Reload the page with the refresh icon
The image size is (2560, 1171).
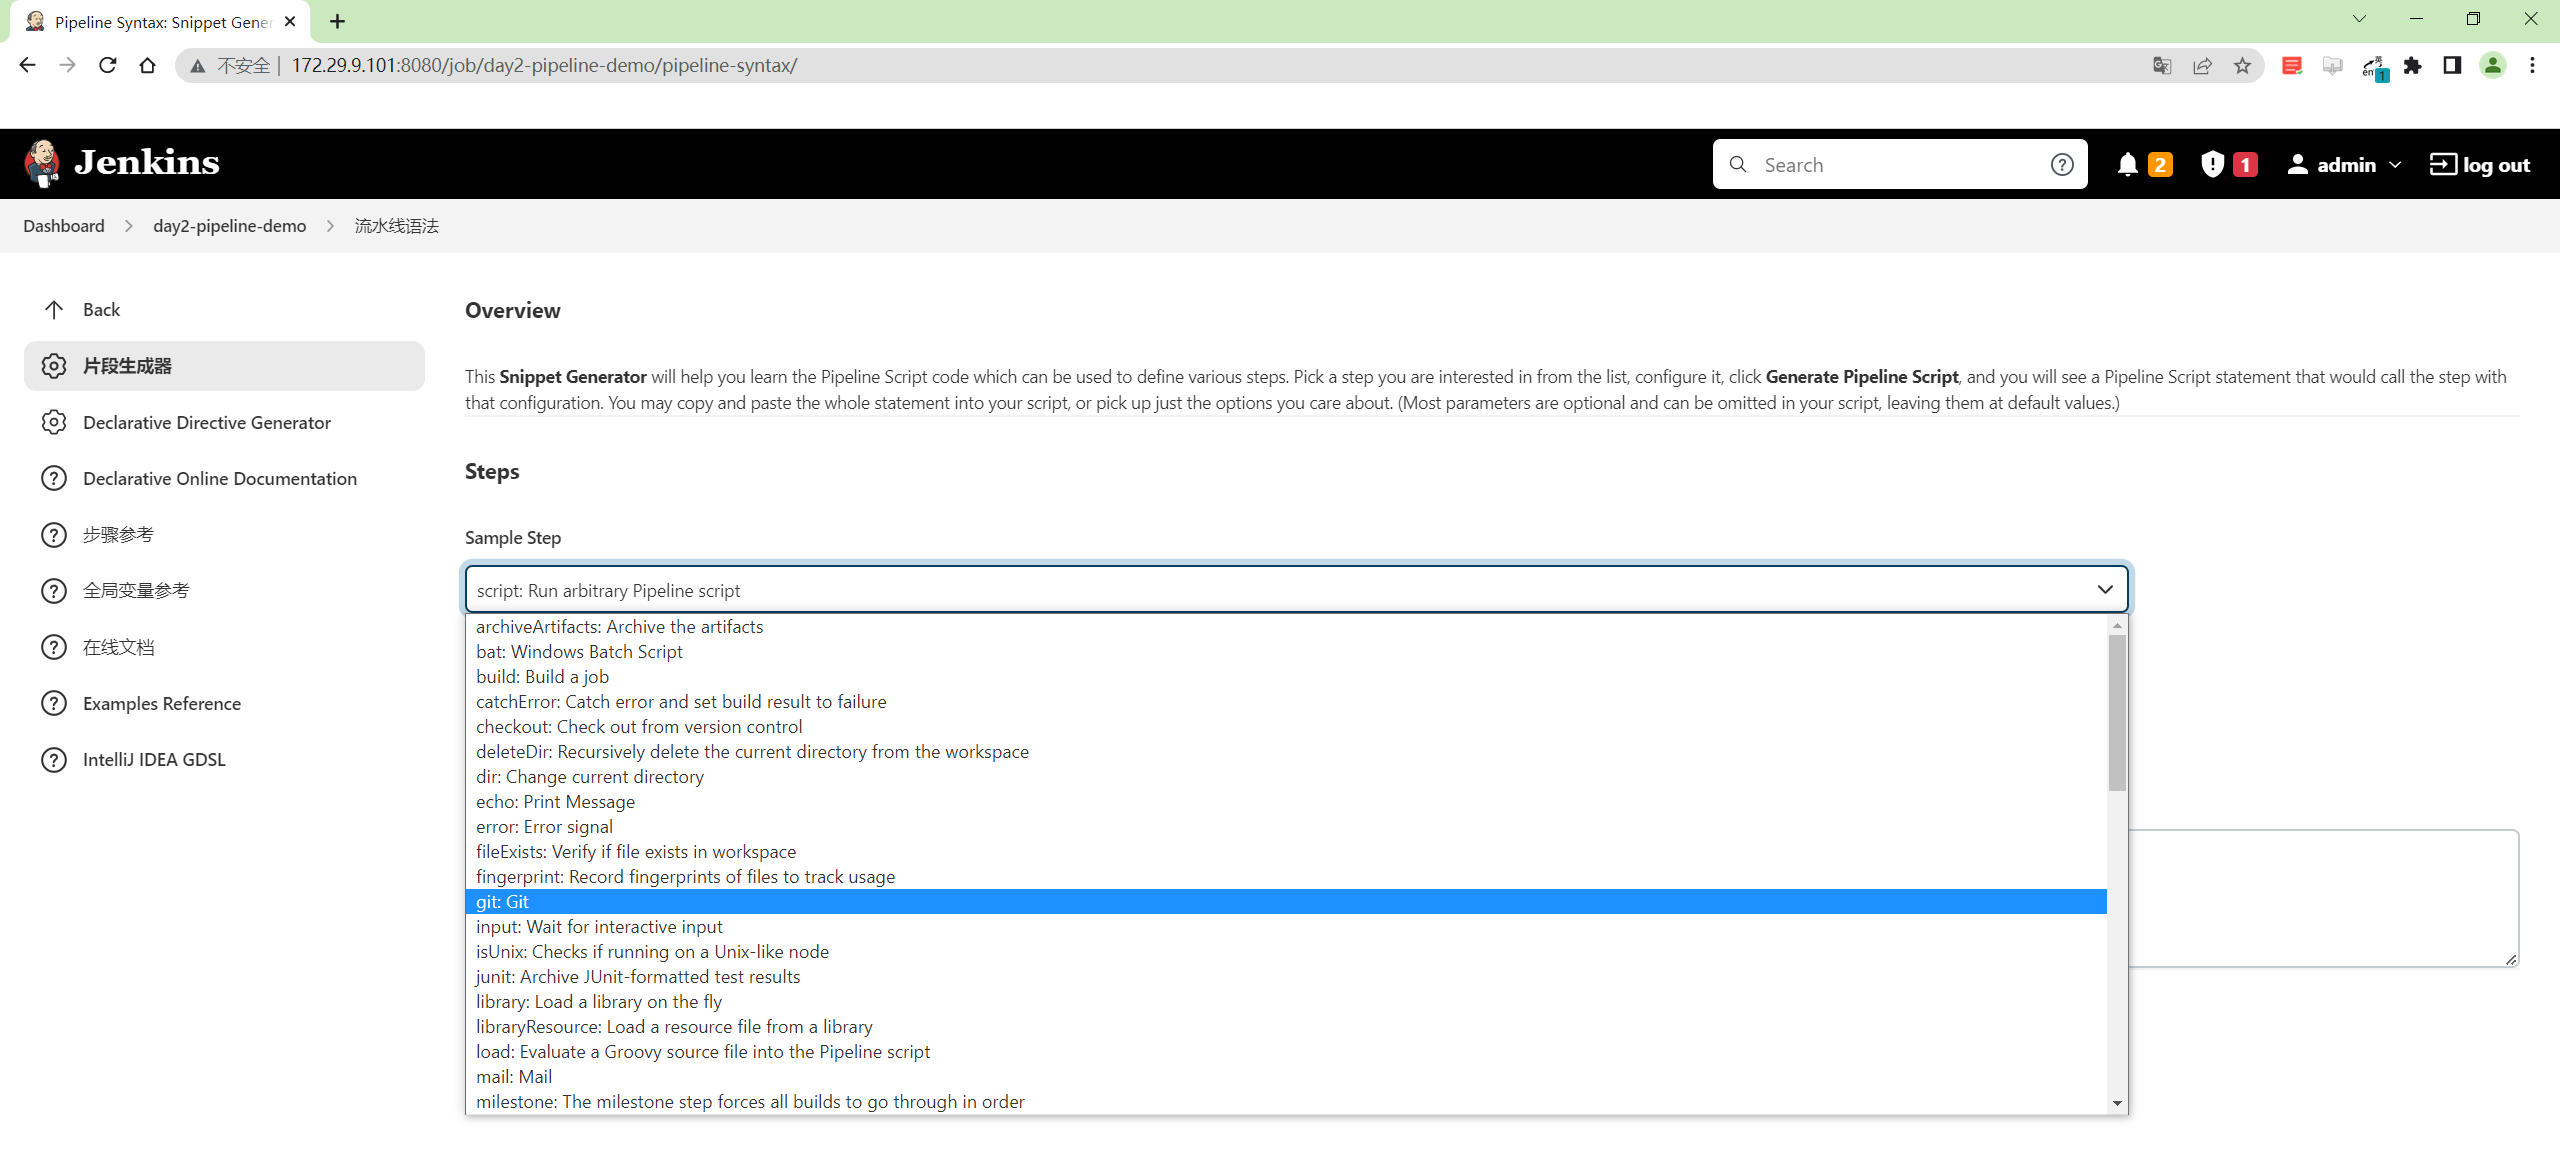(107, 65)
